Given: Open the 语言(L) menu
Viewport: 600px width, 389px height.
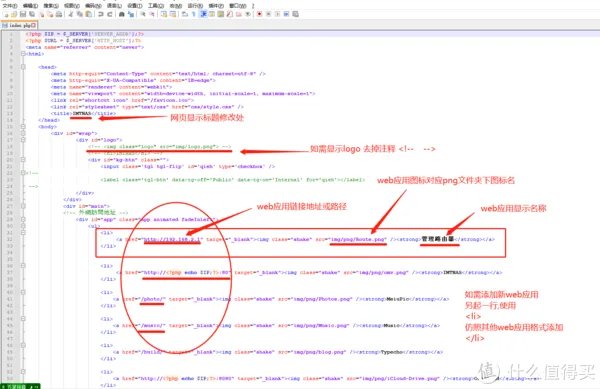Looking at the screenshot, I should point(114,6).
